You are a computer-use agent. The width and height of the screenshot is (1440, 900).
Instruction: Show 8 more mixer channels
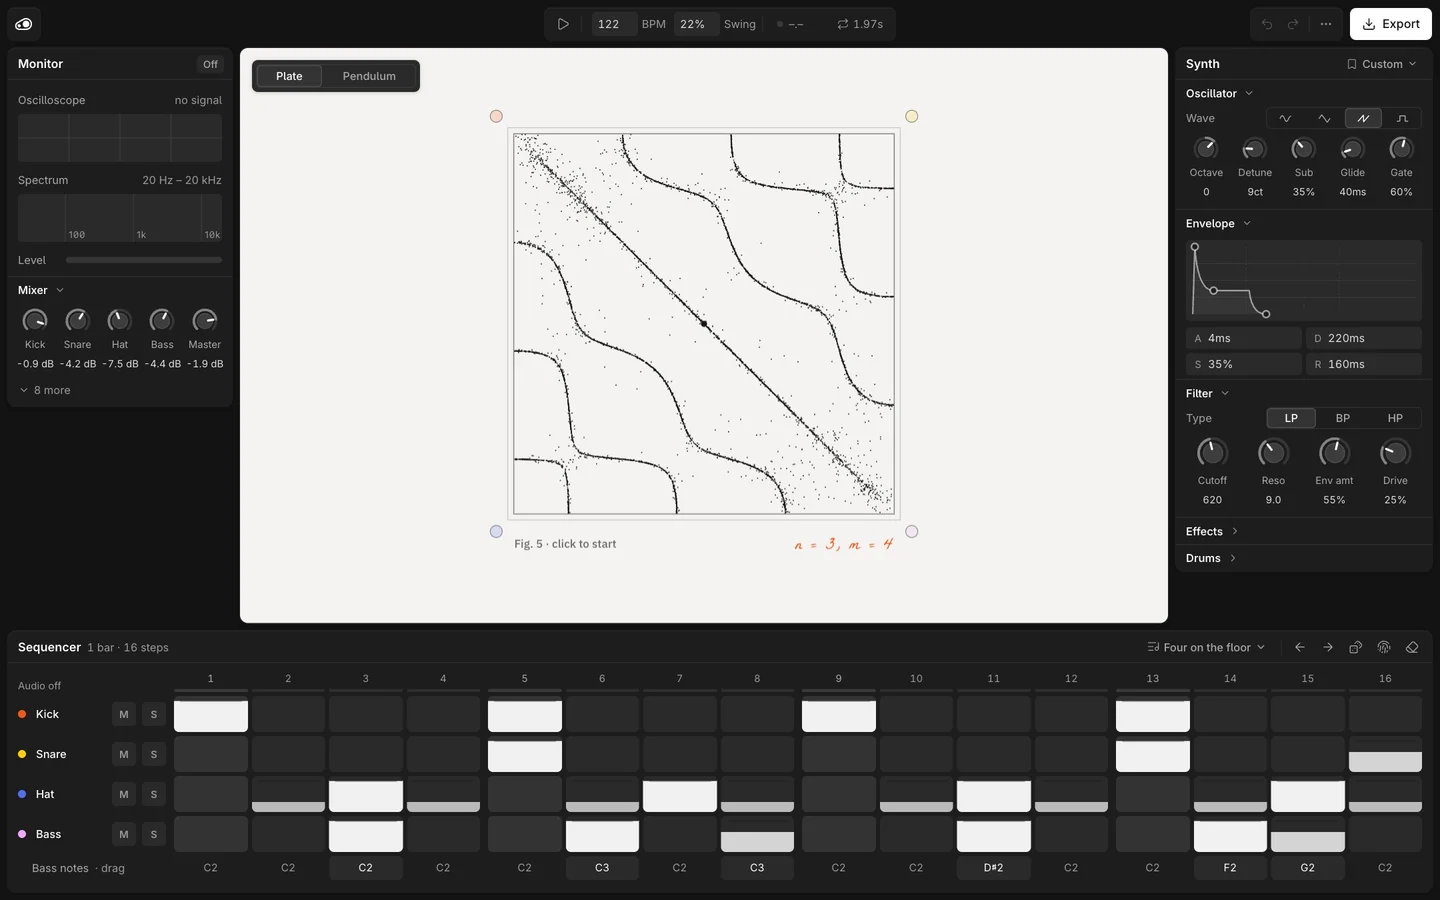tap(45, 390)
